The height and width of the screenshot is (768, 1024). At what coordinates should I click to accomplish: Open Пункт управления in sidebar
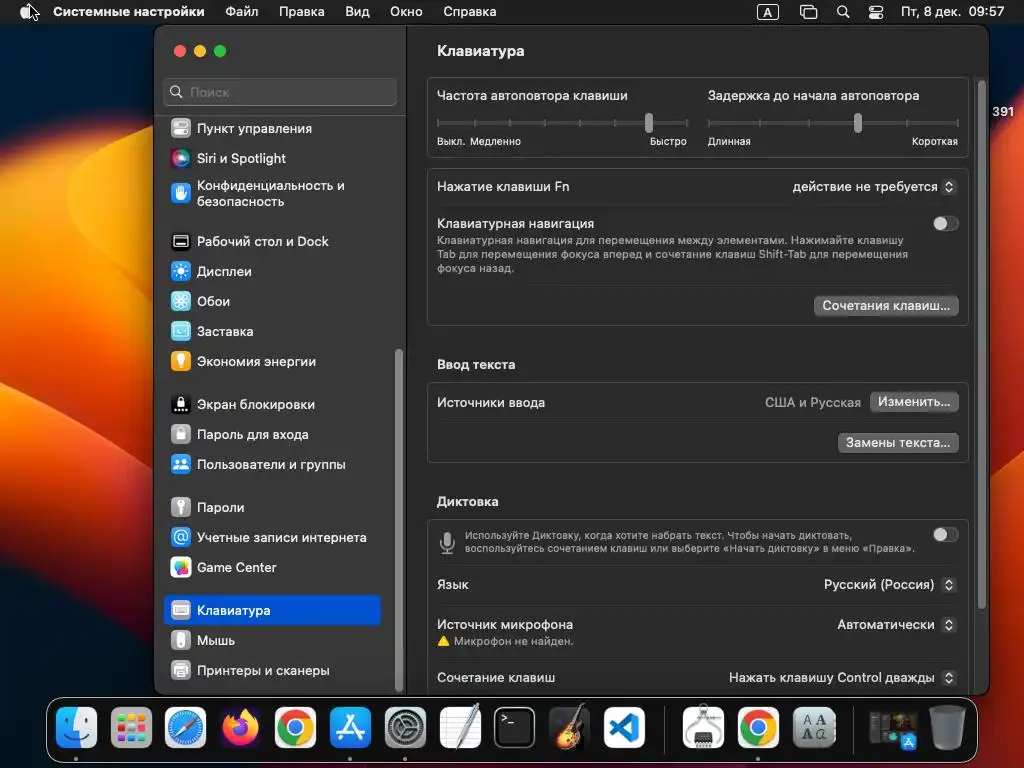pyautogui.click(x=272, y=128)
